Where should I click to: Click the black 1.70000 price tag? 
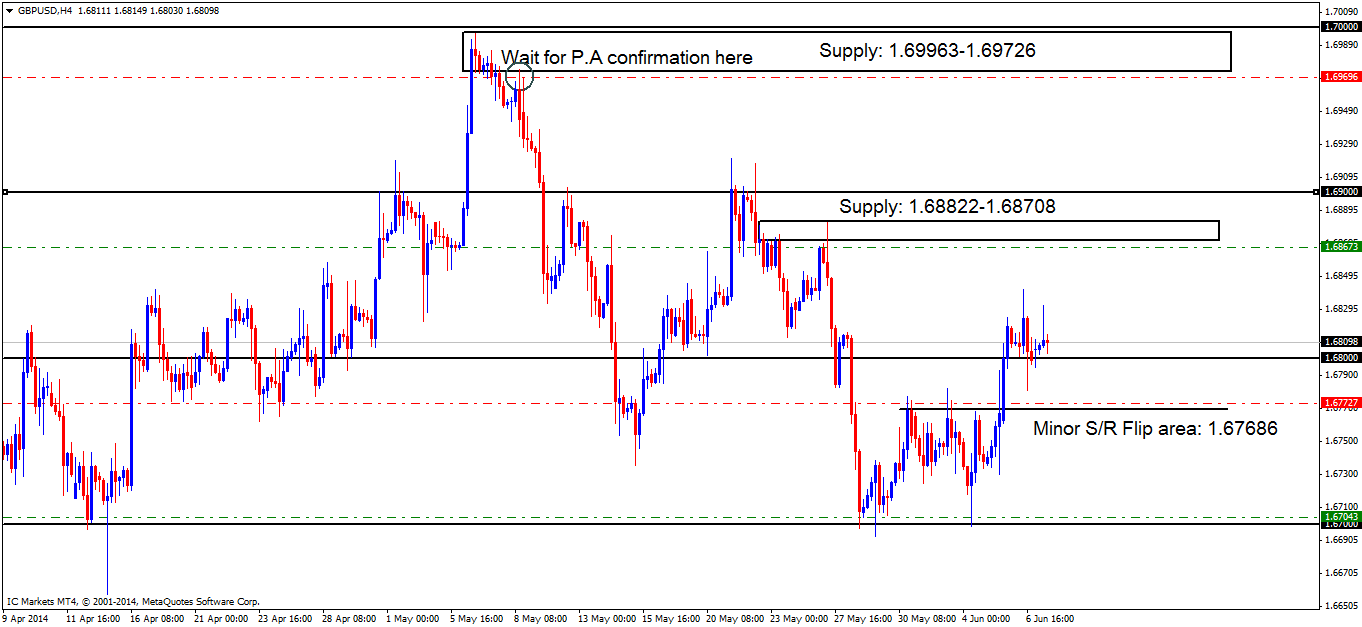click(x=1340, y=27)
